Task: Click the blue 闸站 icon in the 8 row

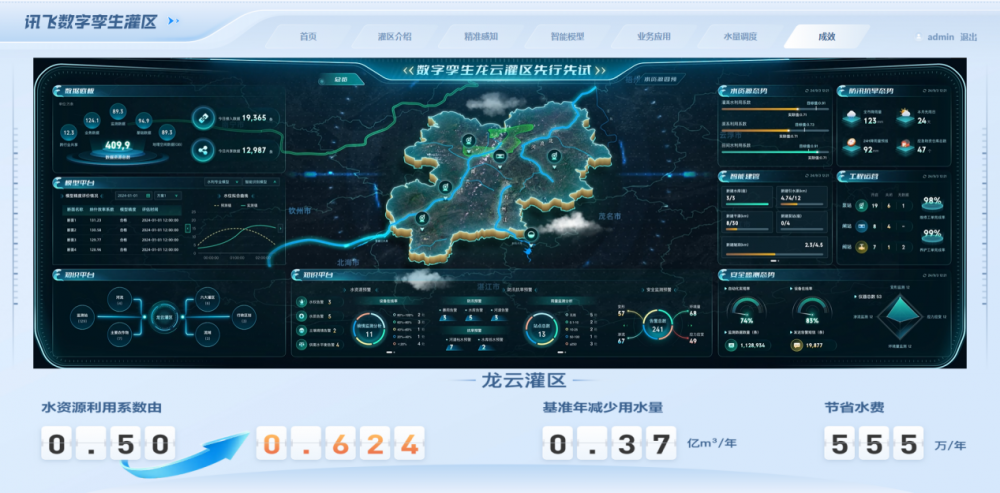Action: pos(862,226)
